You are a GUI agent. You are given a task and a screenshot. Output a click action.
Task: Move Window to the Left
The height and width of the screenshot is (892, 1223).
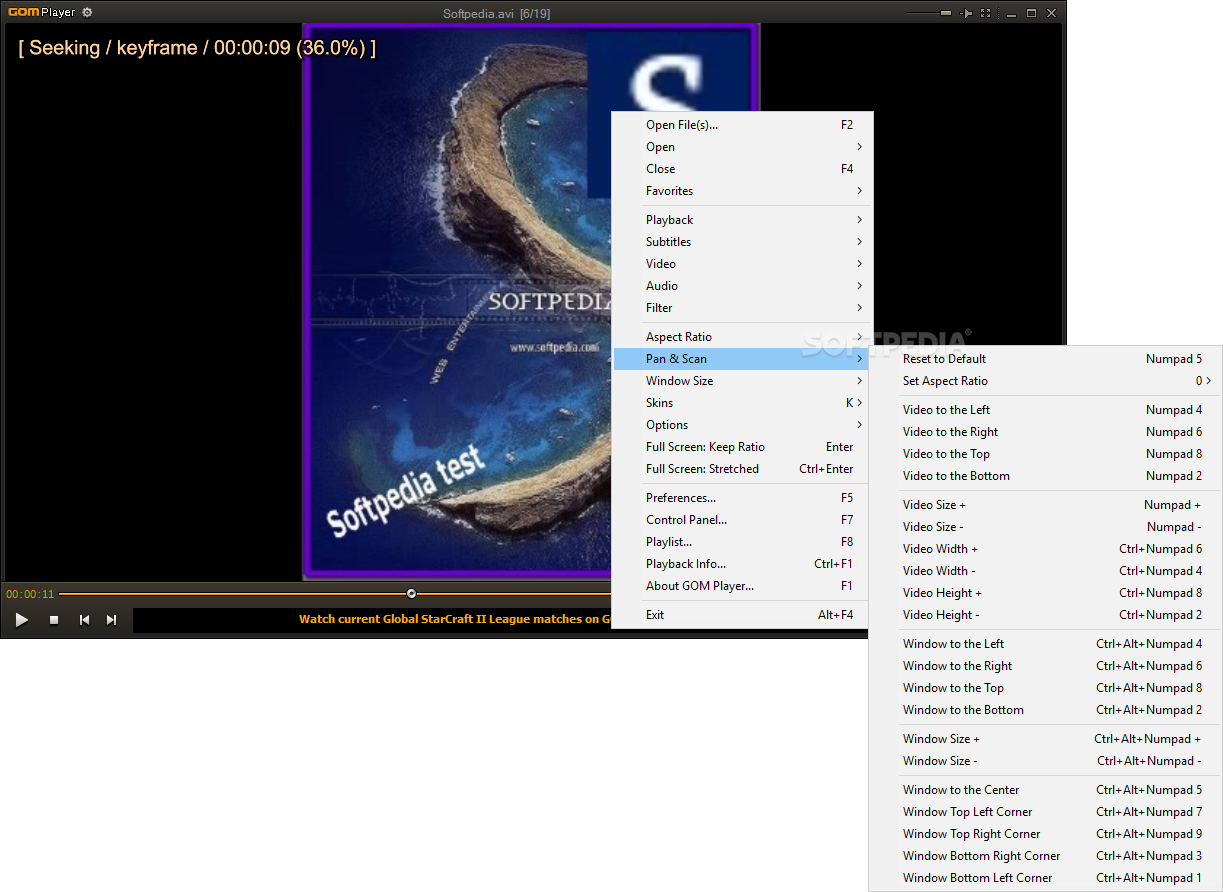pos(1046,644)
